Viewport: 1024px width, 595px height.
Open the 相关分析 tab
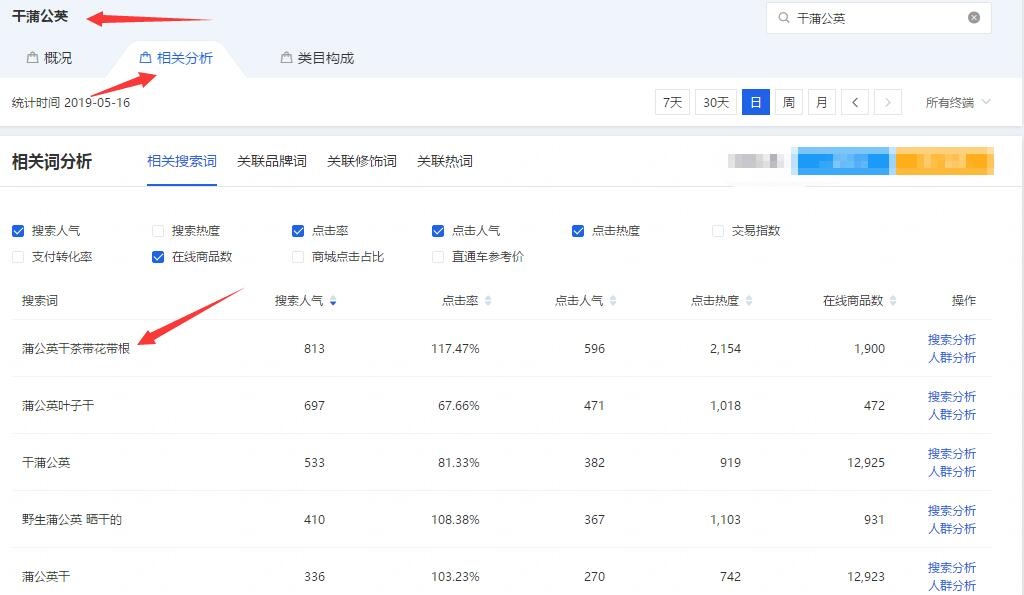coord(176,58)
